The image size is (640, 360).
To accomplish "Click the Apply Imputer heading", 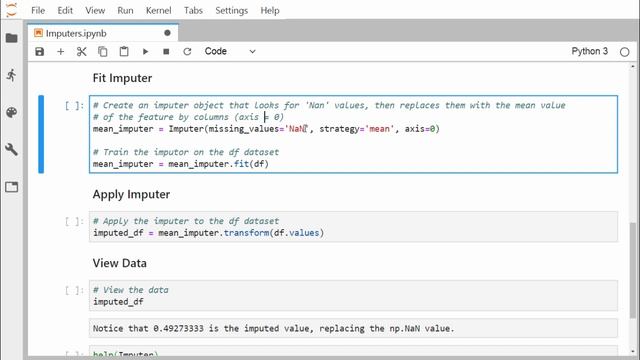I will pyautogui.click(x=131, y=194).
